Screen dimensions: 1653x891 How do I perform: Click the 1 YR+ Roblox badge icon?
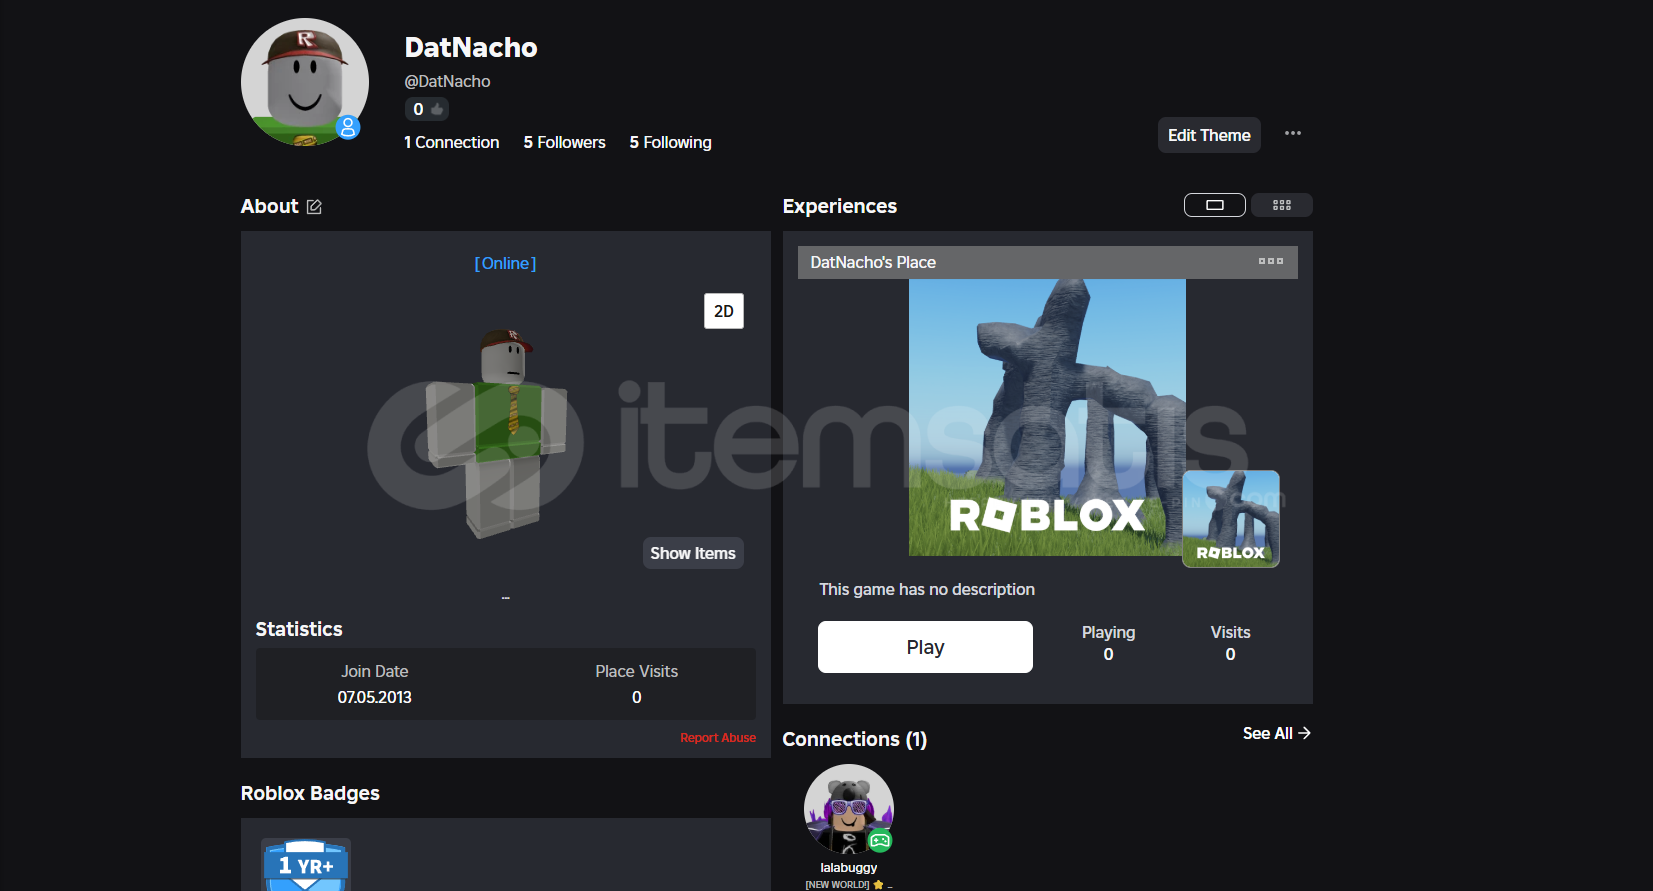point(305,865)
